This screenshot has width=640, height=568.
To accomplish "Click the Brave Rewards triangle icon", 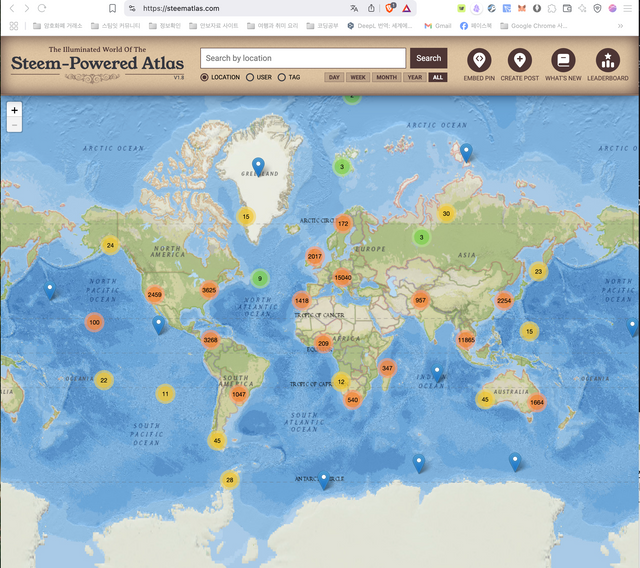I will coord(406,8).
